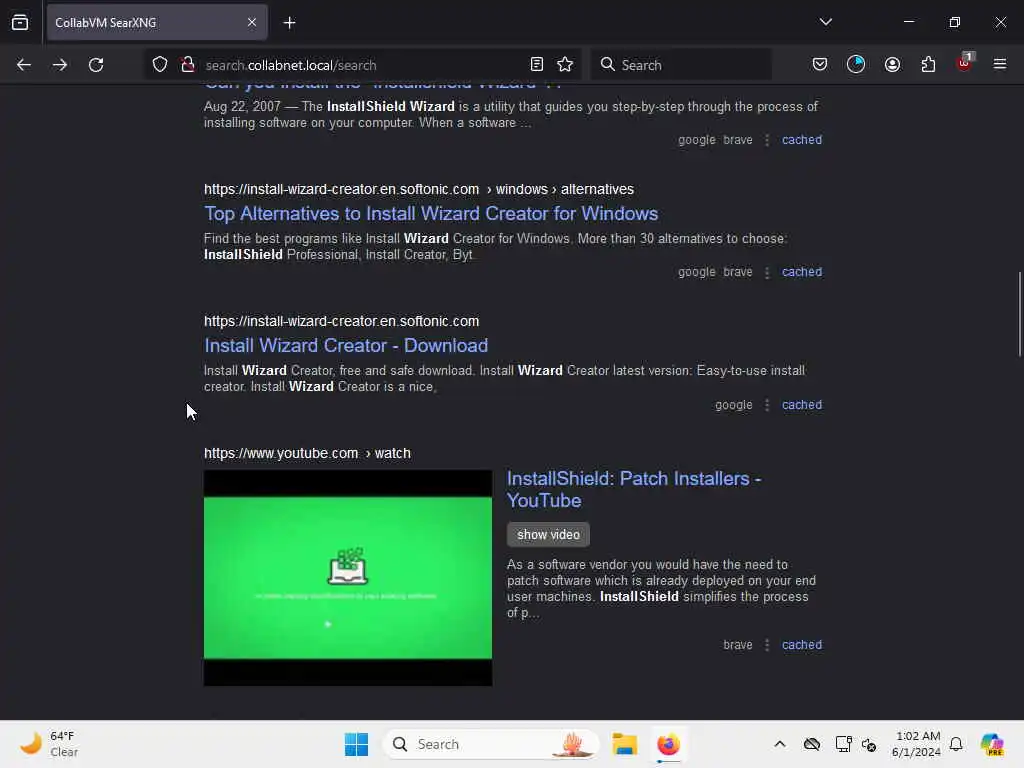Open Top Alternatives to Install Wizard Creator link
The image size is (1024, 768).
tap(431, 214)
